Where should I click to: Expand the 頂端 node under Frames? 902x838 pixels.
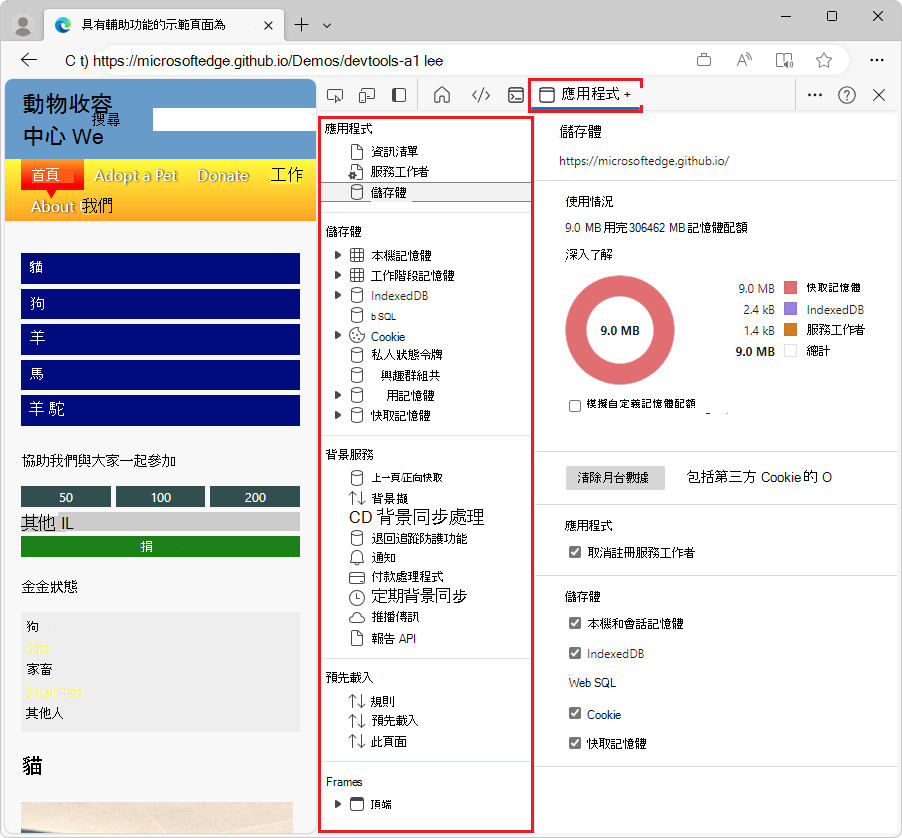[337, 803]
